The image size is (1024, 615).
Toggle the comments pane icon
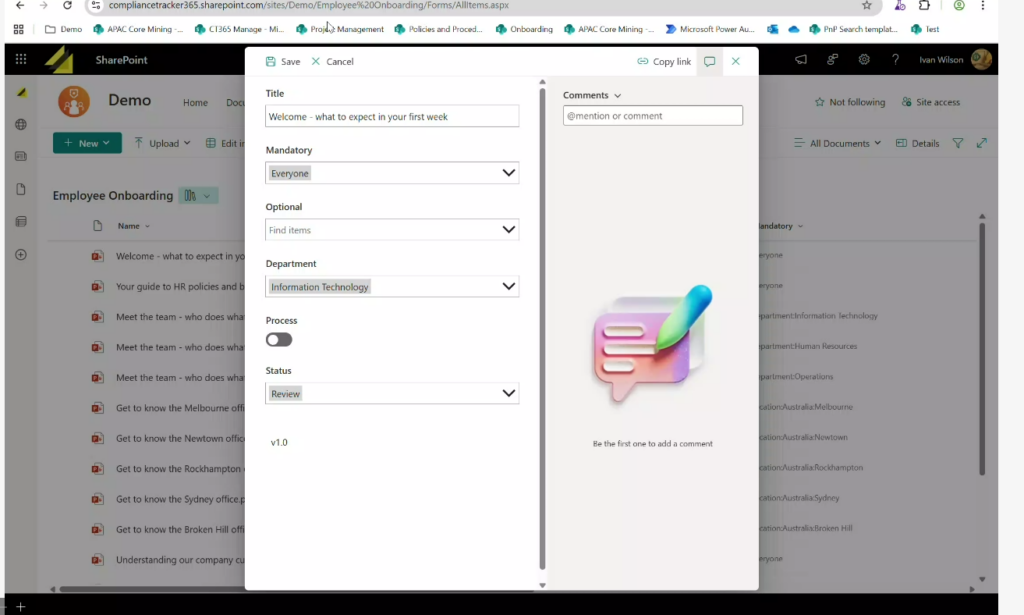coord(709,61)
